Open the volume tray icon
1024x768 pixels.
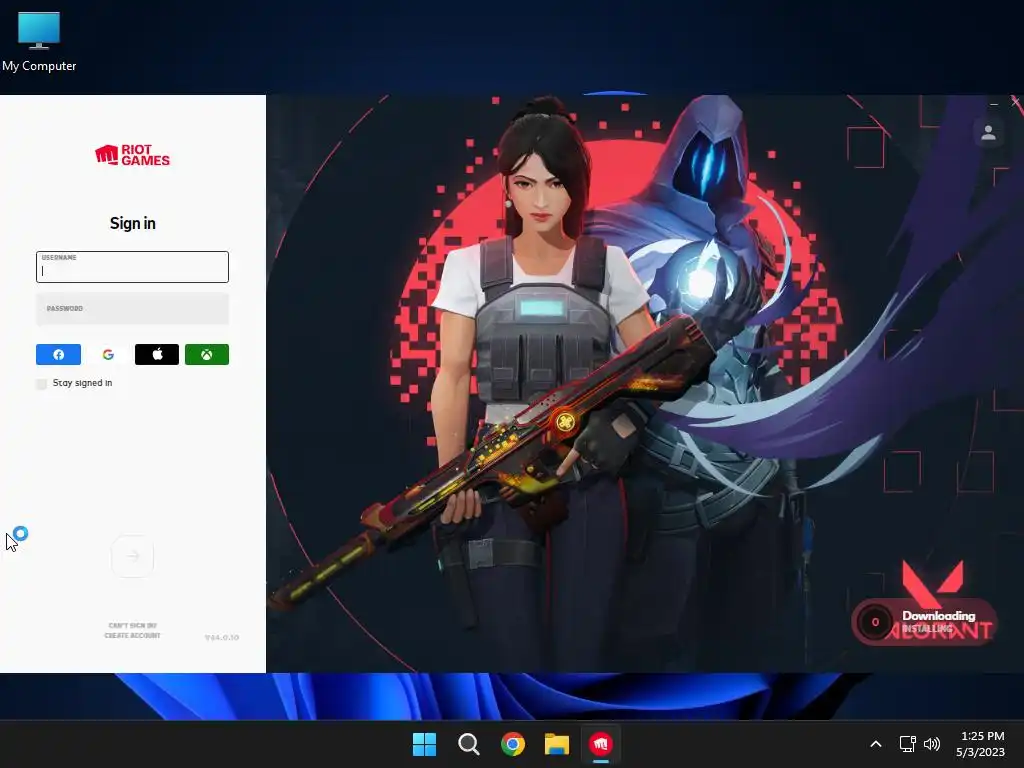click(x=932, y=744)
